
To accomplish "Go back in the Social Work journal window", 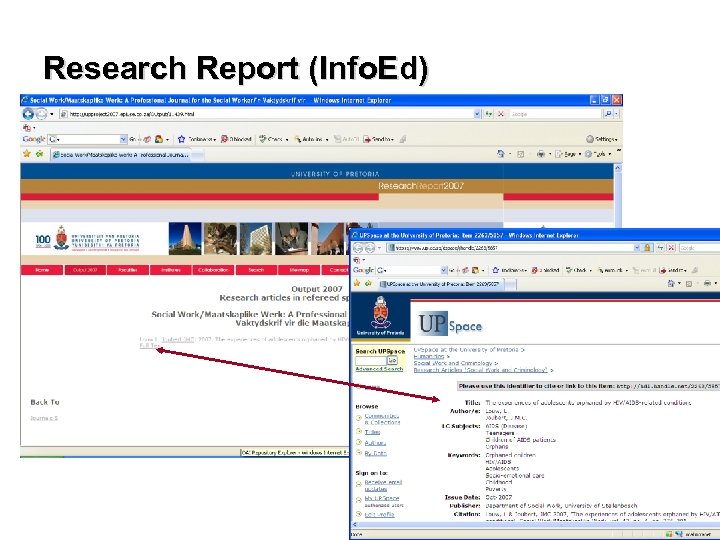I will [x=28, y=114].
